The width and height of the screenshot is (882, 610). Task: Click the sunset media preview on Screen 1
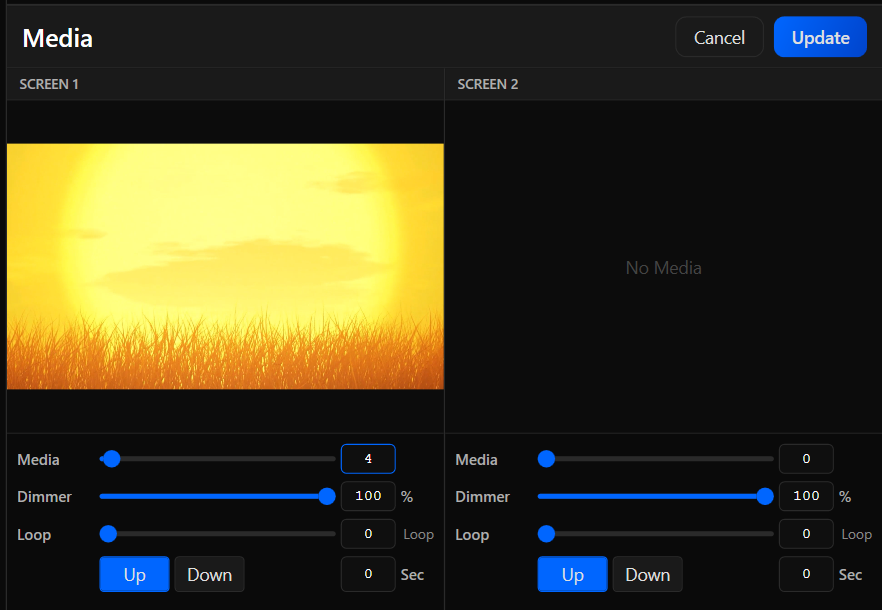click(x=225, y=265)
